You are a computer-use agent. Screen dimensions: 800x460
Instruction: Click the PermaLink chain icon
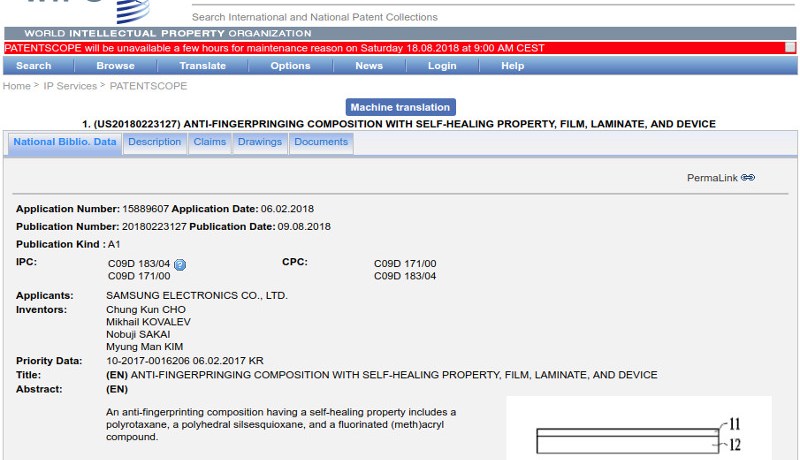click(748, 178)
